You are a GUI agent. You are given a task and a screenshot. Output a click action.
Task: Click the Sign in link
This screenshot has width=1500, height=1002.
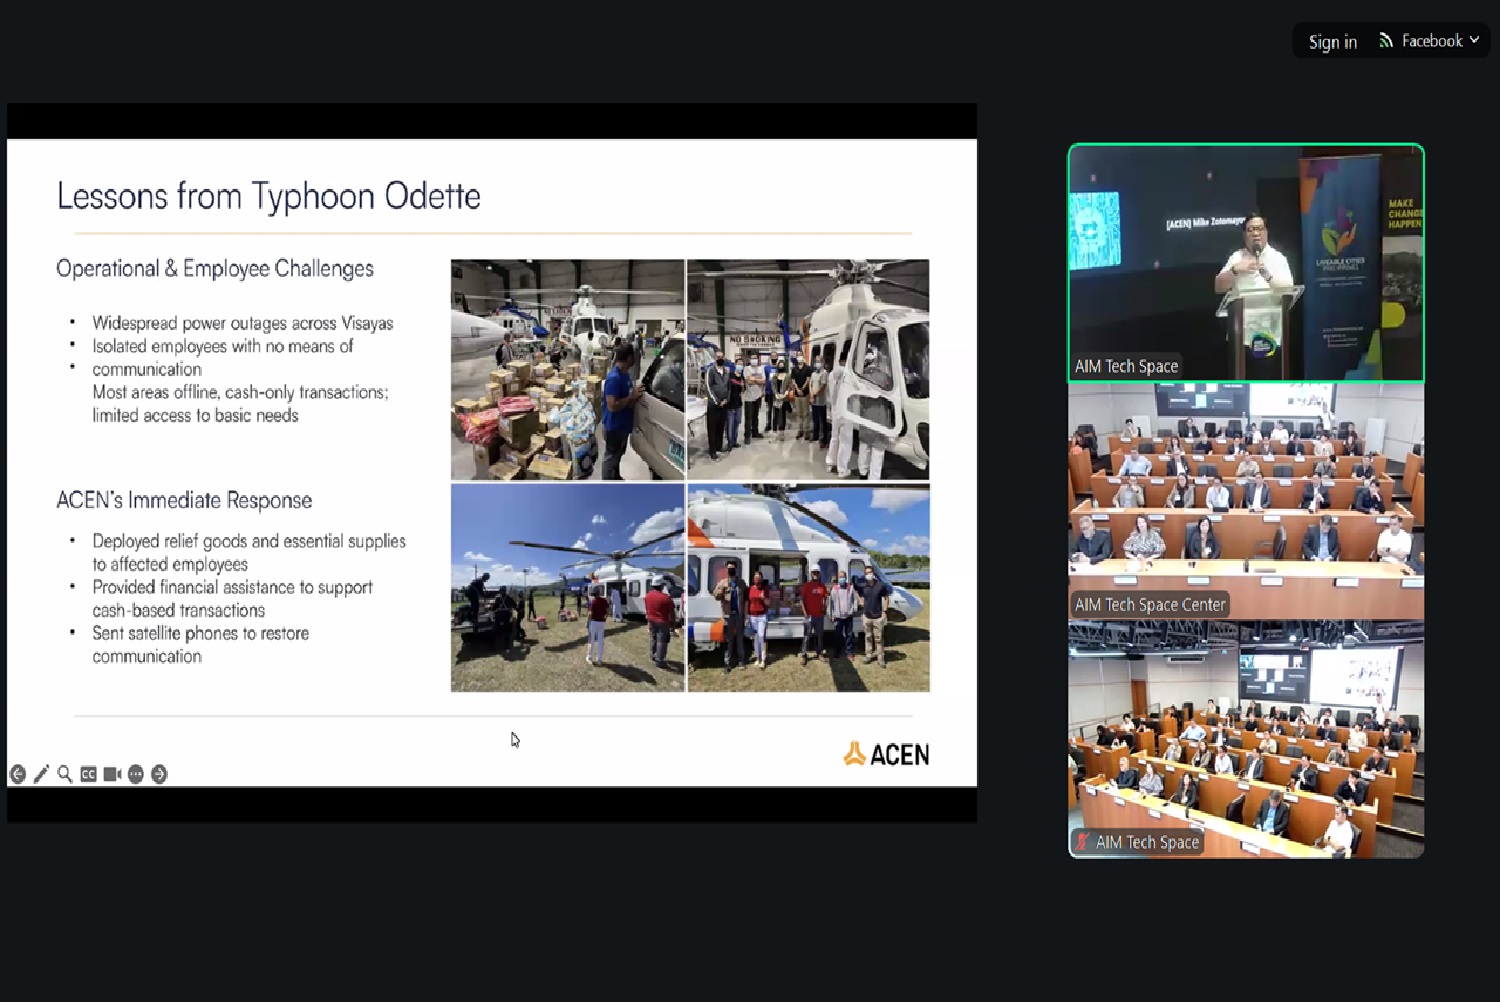click(1332, 41)
